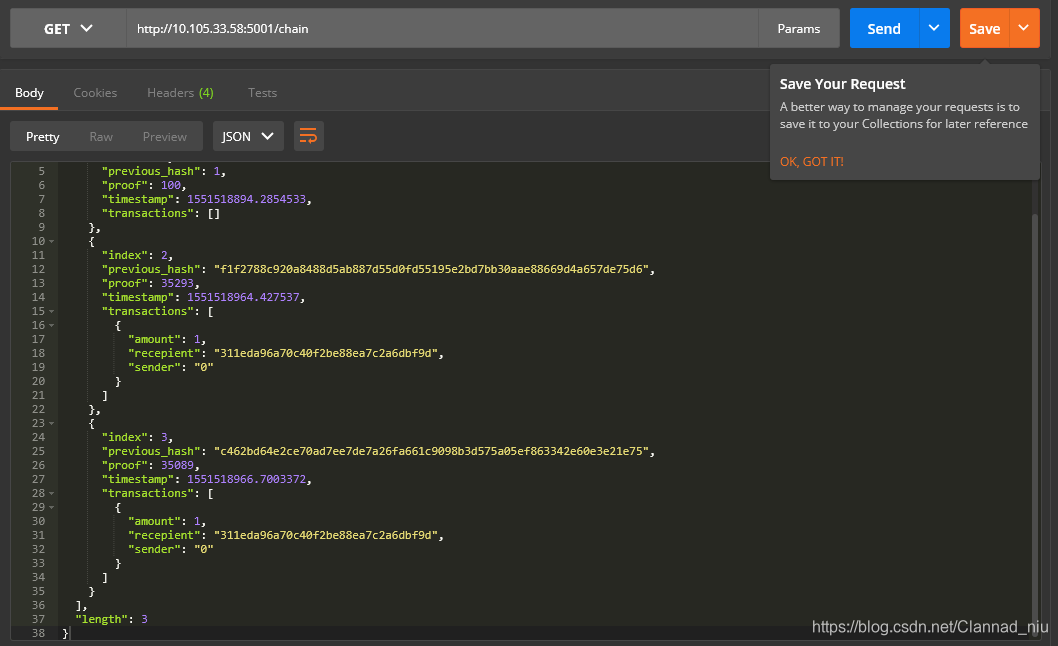Collapse the object at line 29
The width and height of the screenshot is (1058, 646).
click(x=51, y=508)
